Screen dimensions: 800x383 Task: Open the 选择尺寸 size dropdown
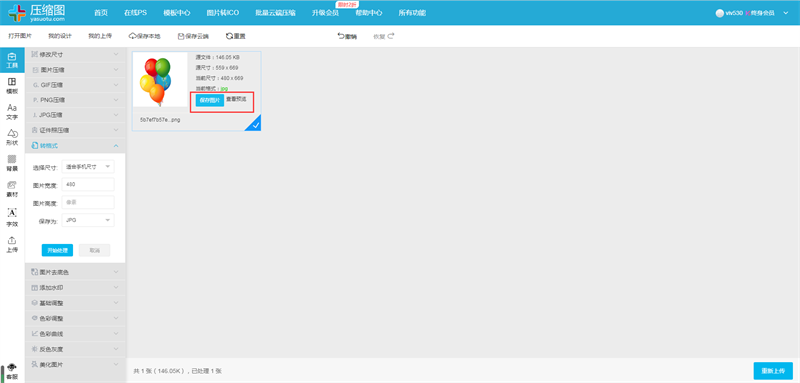[x=88, y=167]
